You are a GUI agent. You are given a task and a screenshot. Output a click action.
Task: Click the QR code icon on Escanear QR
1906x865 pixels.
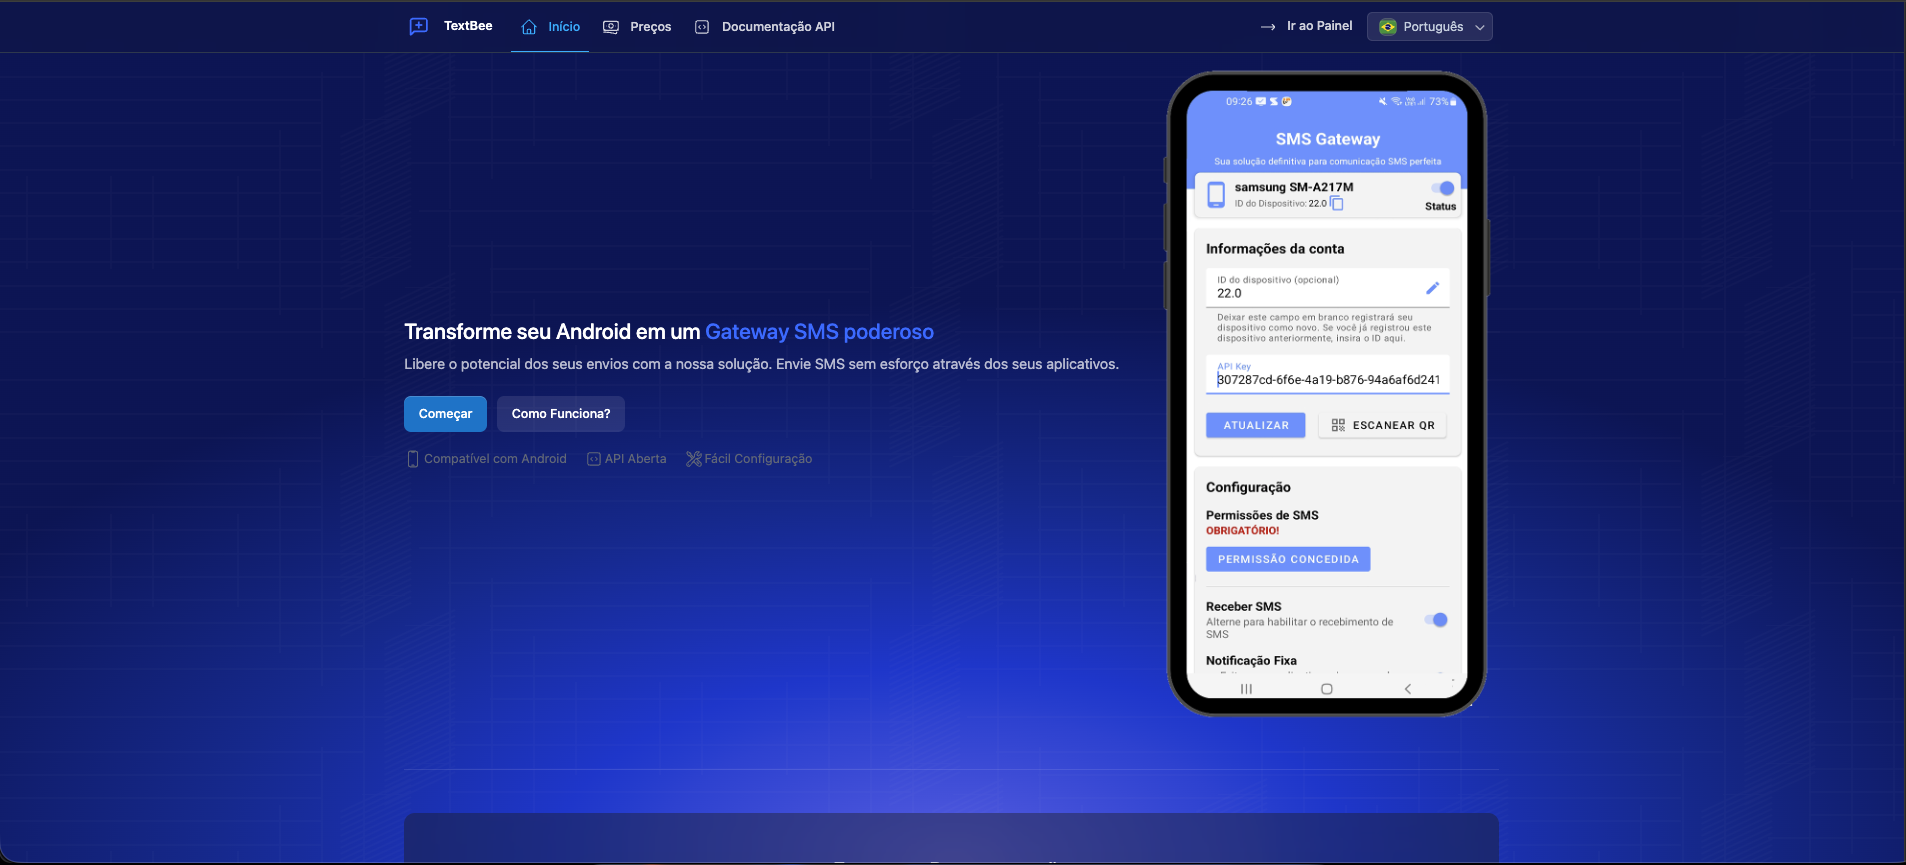1338,425
